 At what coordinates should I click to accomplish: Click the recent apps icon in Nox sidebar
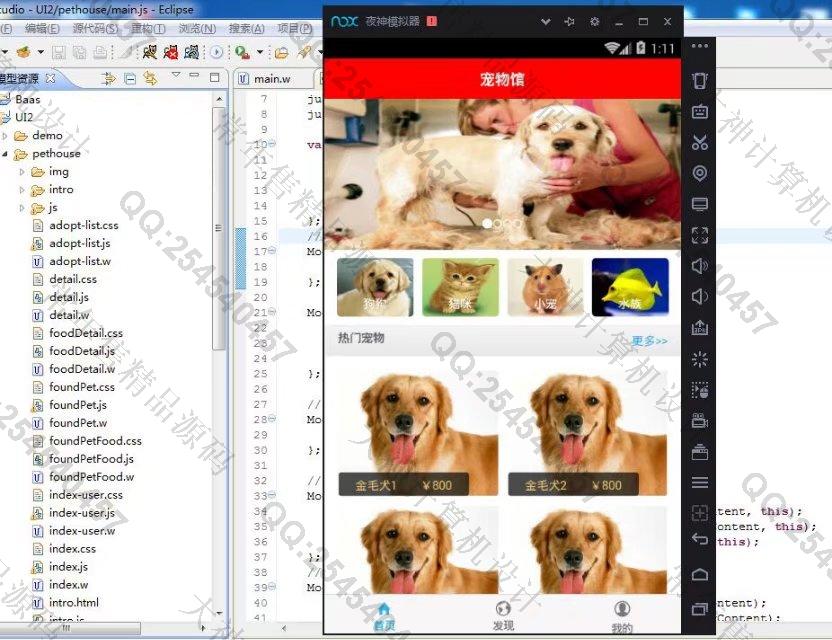pyautogui.click(x=699, y=609)
